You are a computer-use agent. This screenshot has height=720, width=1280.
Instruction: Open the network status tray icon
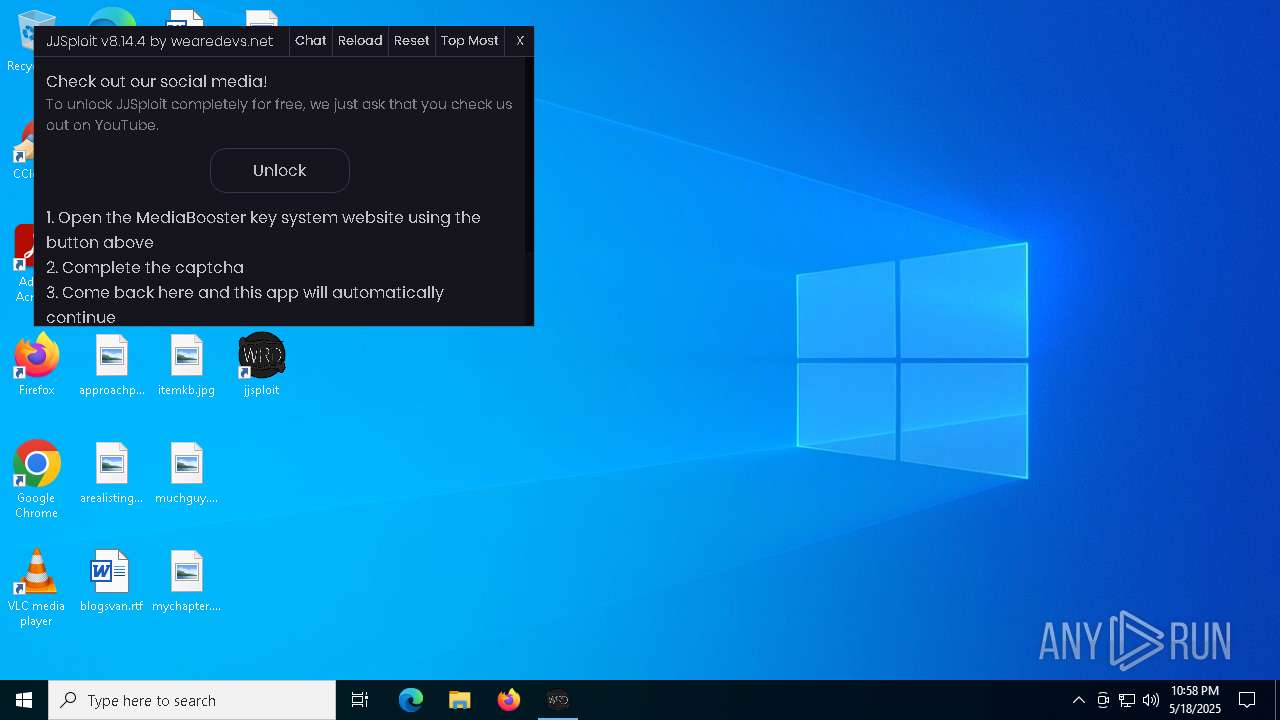click(1127, 700)
